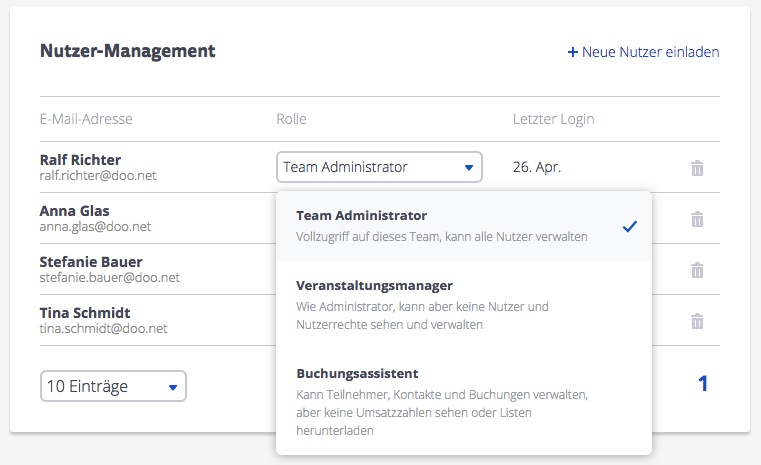761x465 pixels.
Task: Open the role dropdown for Ralf Richter
Action: click(x=379, y=167)
